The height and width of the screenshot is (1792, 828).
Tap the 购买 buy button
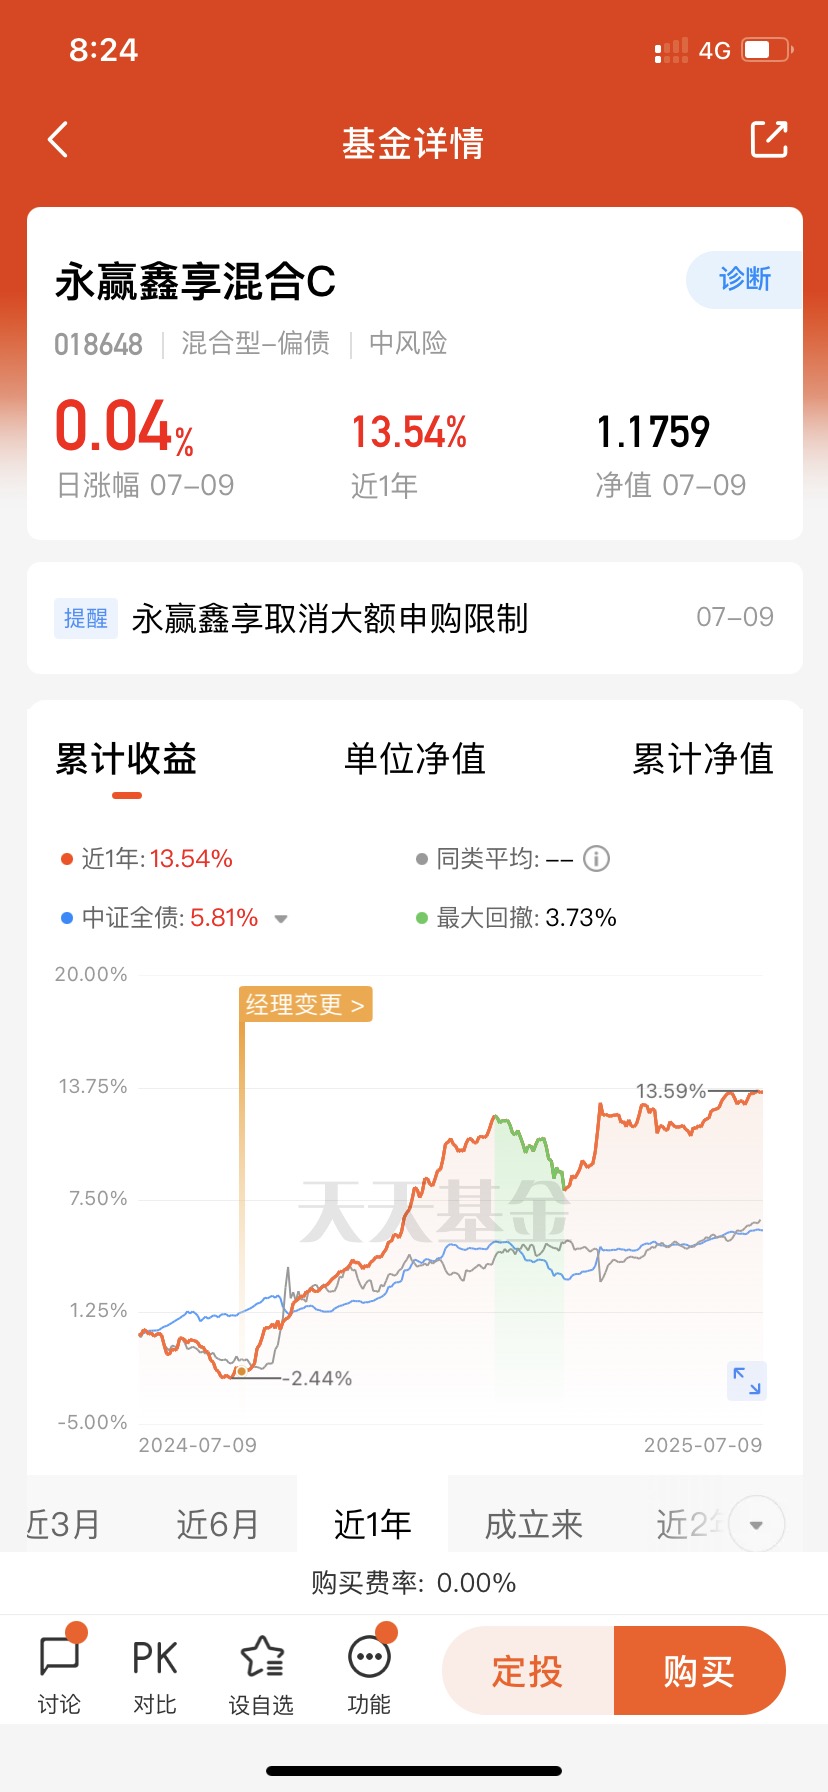699,1670
